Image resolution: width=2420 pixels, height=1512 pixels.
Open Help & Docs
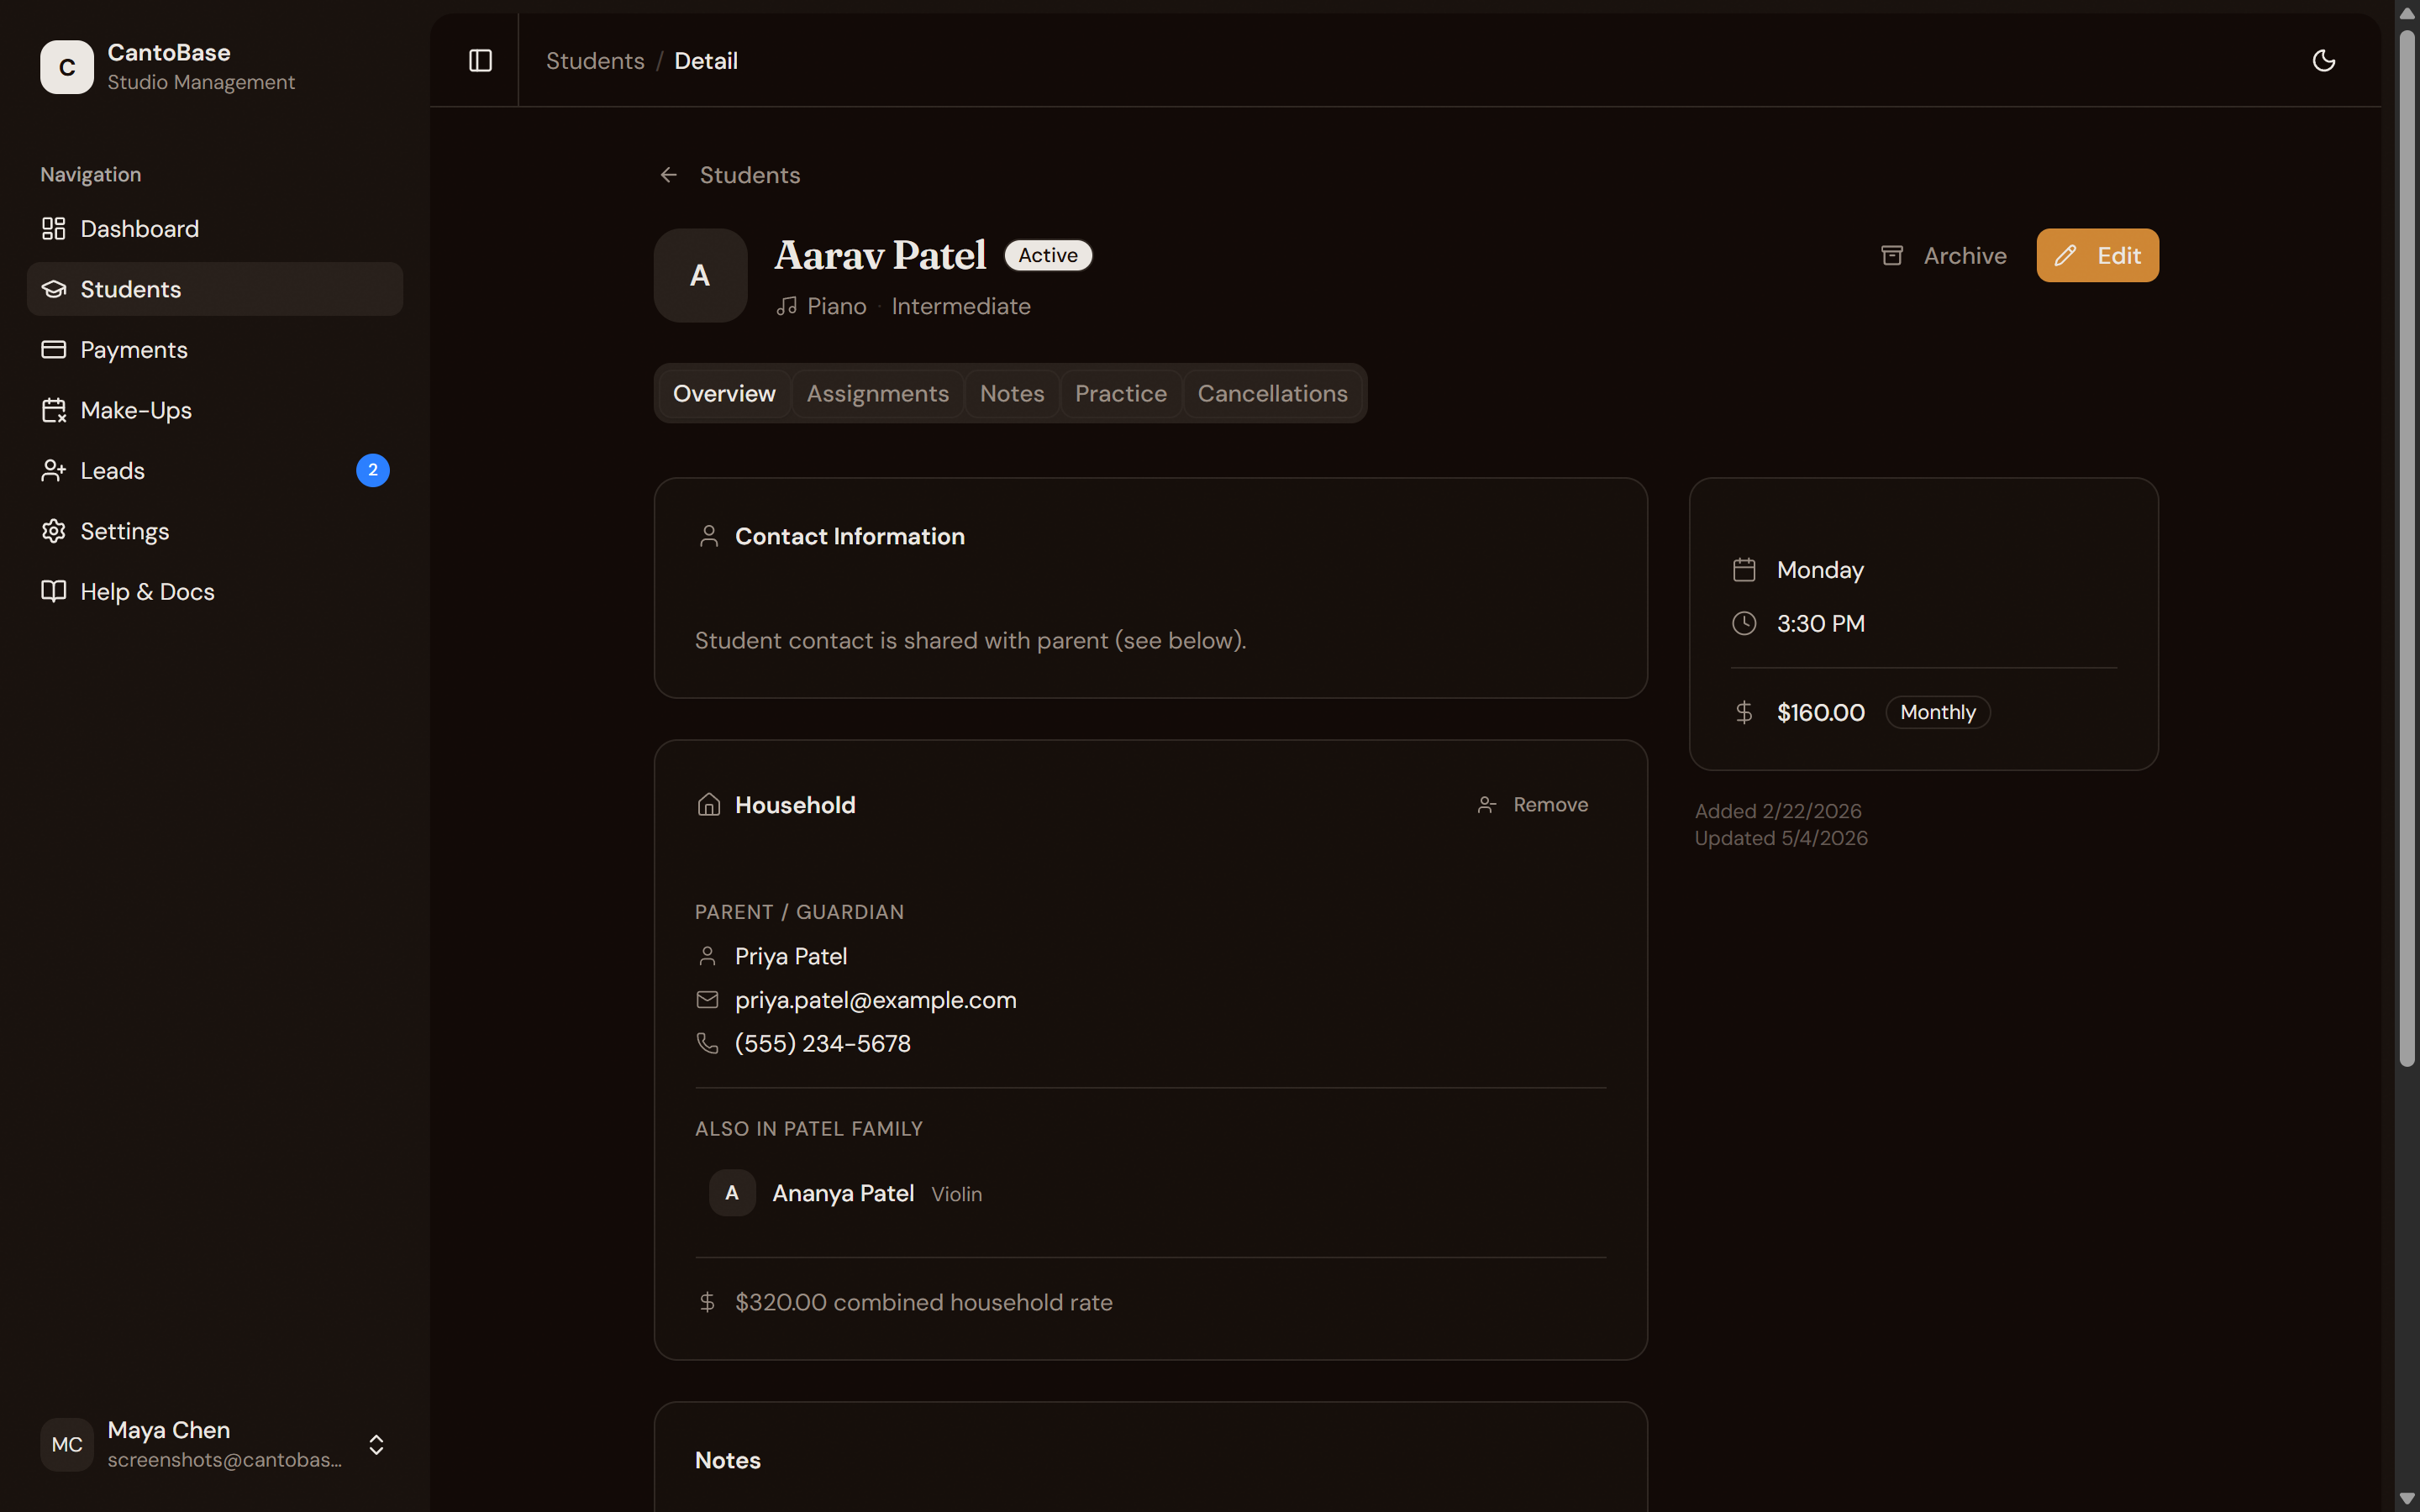(x=215, y=592)
